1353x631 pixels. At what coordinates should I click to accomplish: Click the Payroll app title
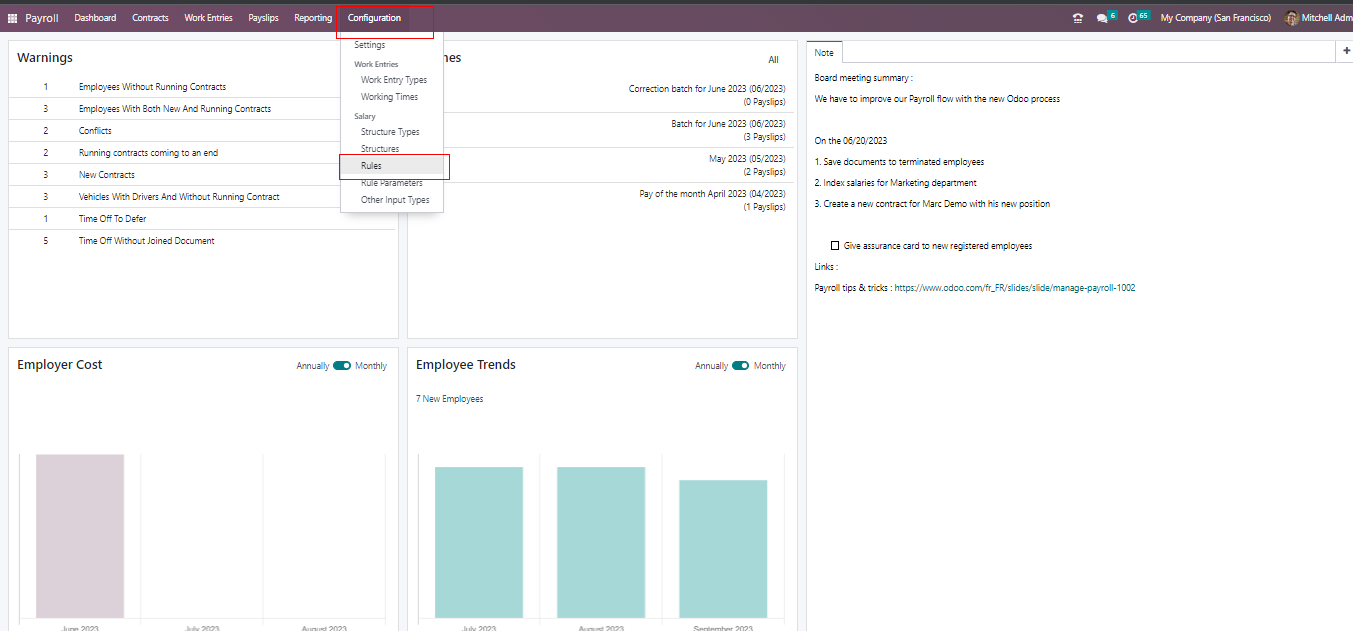[x=42, y=18]
